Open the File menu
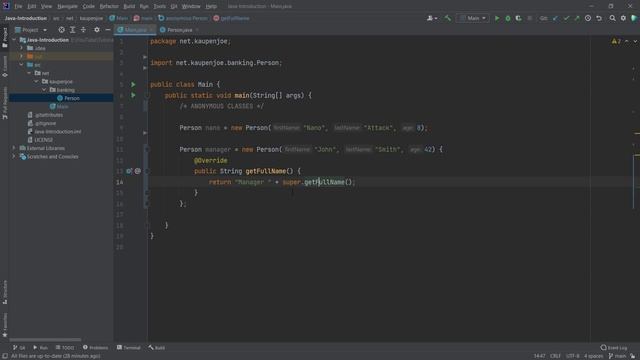The image size is (640, 360). point(18,7)
